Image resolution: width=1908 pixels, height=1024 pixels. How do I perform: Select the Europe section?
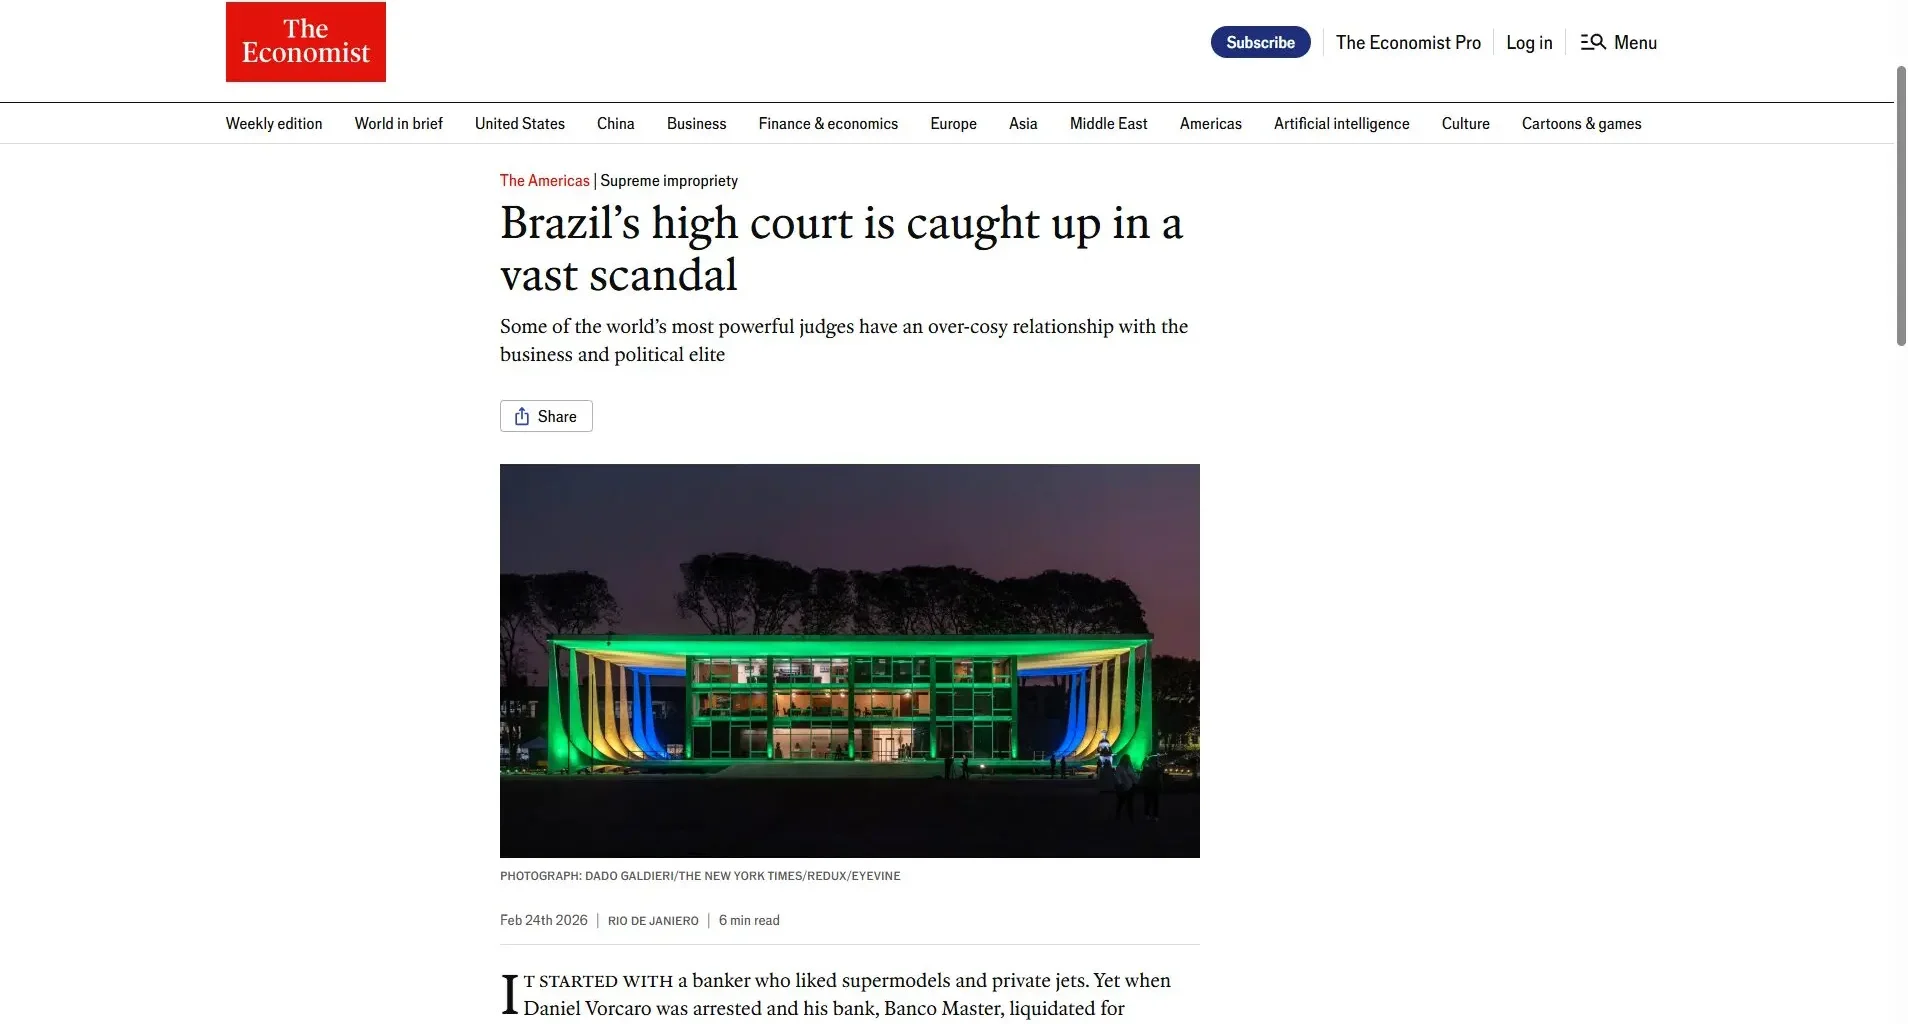(x=954, y=123)
